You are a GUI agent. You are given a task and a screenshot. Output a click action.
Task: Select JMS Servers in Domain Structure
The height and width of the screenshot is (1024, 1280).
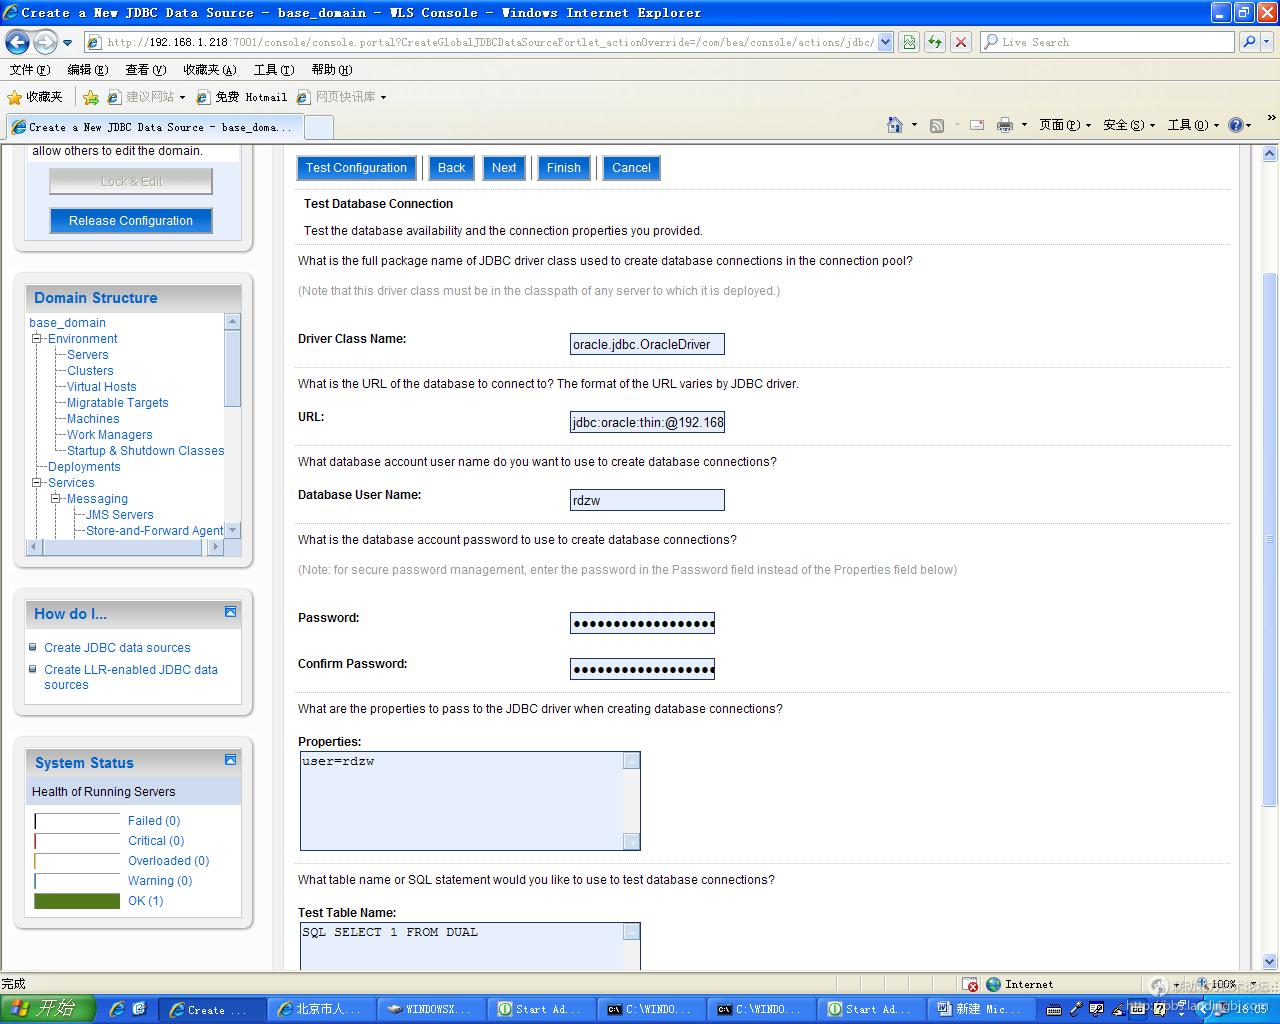pyautogui.click(x=119, y=515)
